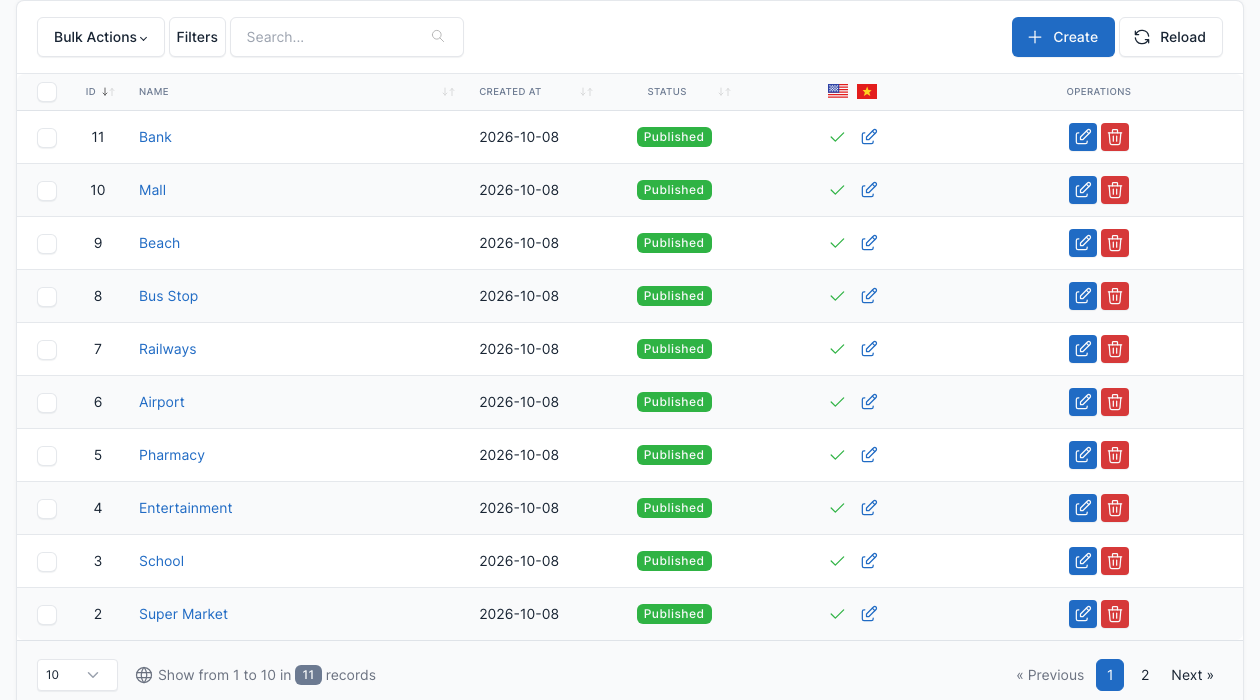Sort the table by Name column
The height and width of the screenshot is (700, 1260).
tap(296, 92)
